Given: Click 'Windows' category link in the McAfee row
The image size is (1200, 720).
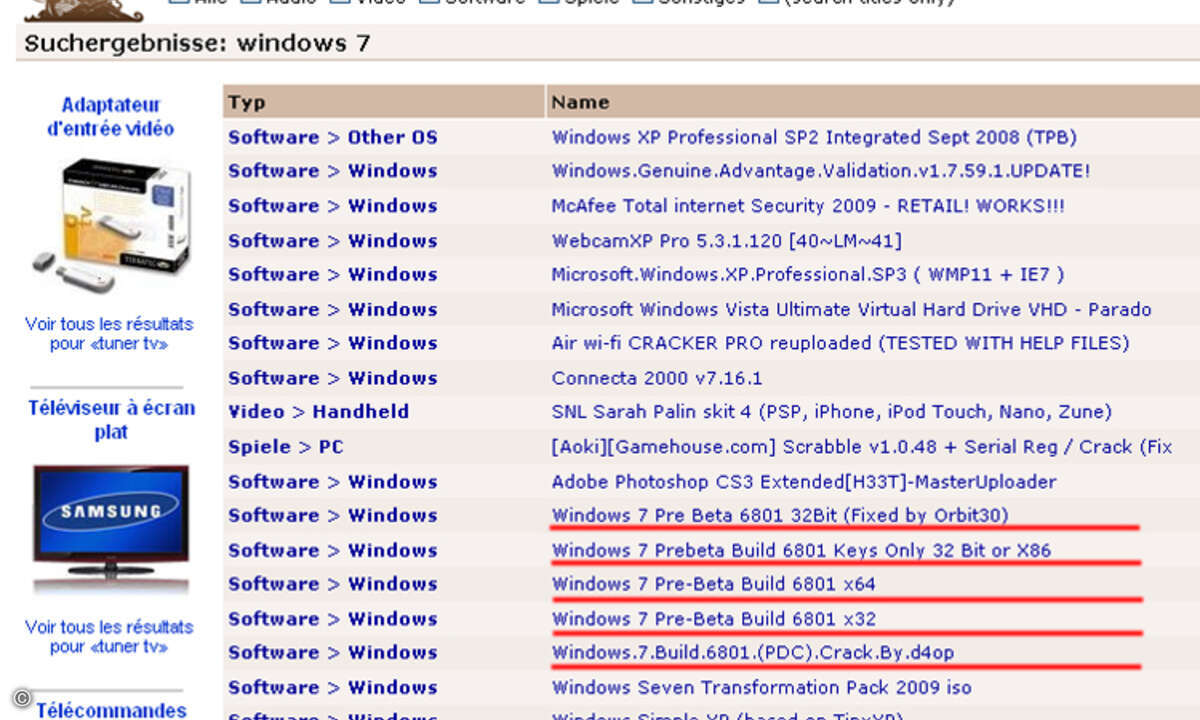Looking at the screenshot, I should (392, 206).
